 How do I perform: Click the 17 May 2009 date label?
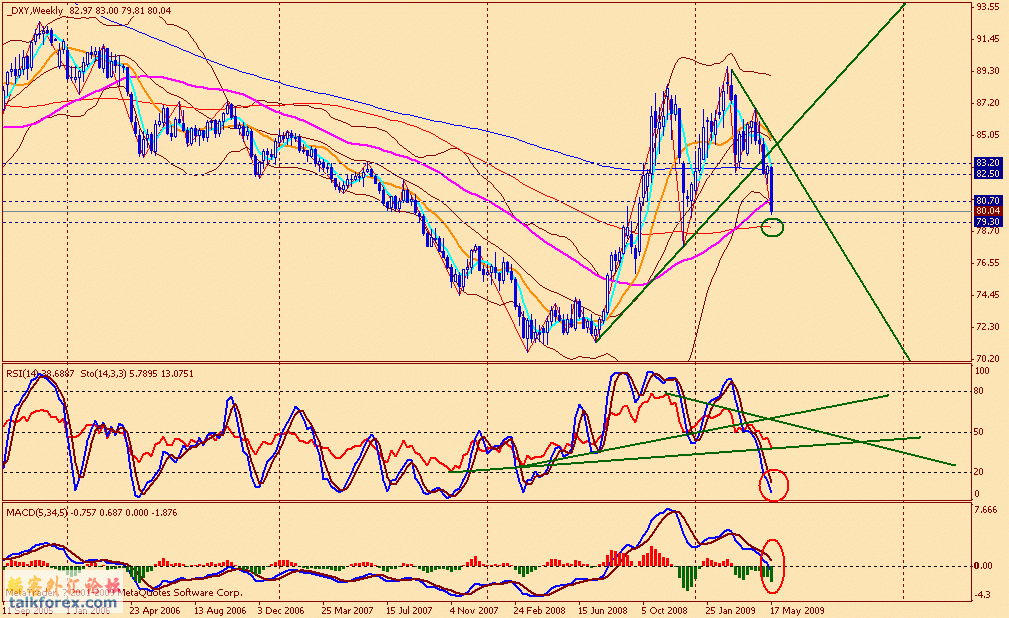point(798,610)
